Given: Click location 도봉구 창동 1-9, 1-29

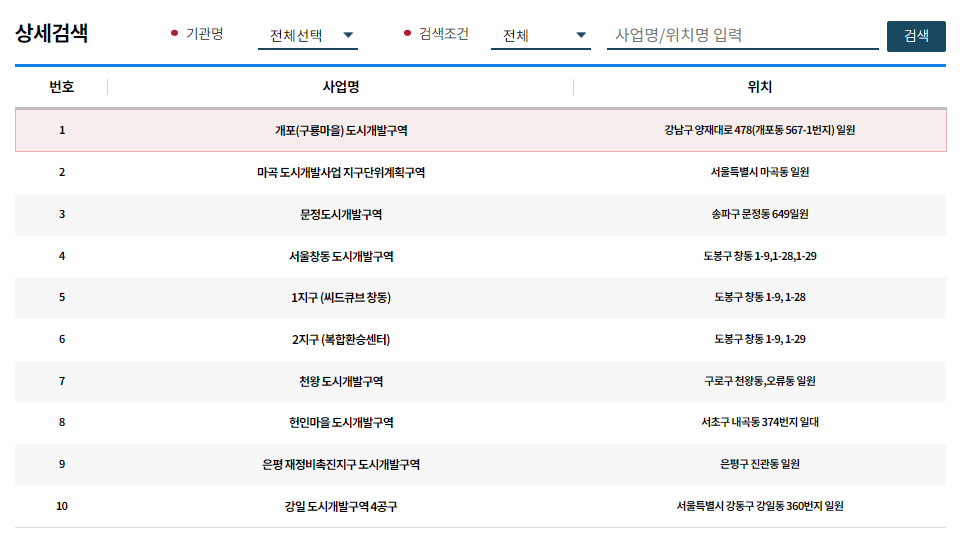Looking at the screenshot, I should (760, 339).
